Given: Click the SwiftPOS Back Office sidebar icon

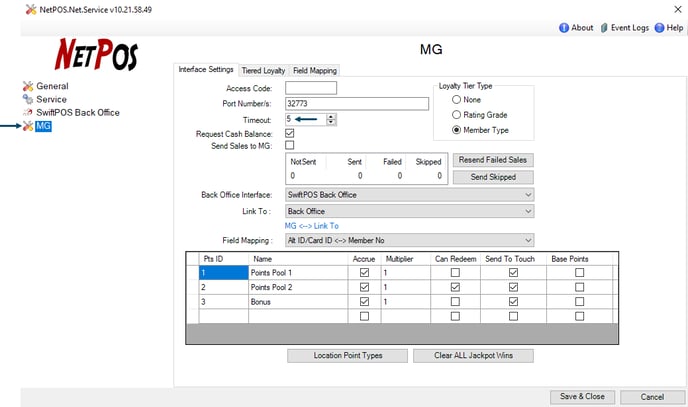Looking at the screenshot, I should (27, 112).
